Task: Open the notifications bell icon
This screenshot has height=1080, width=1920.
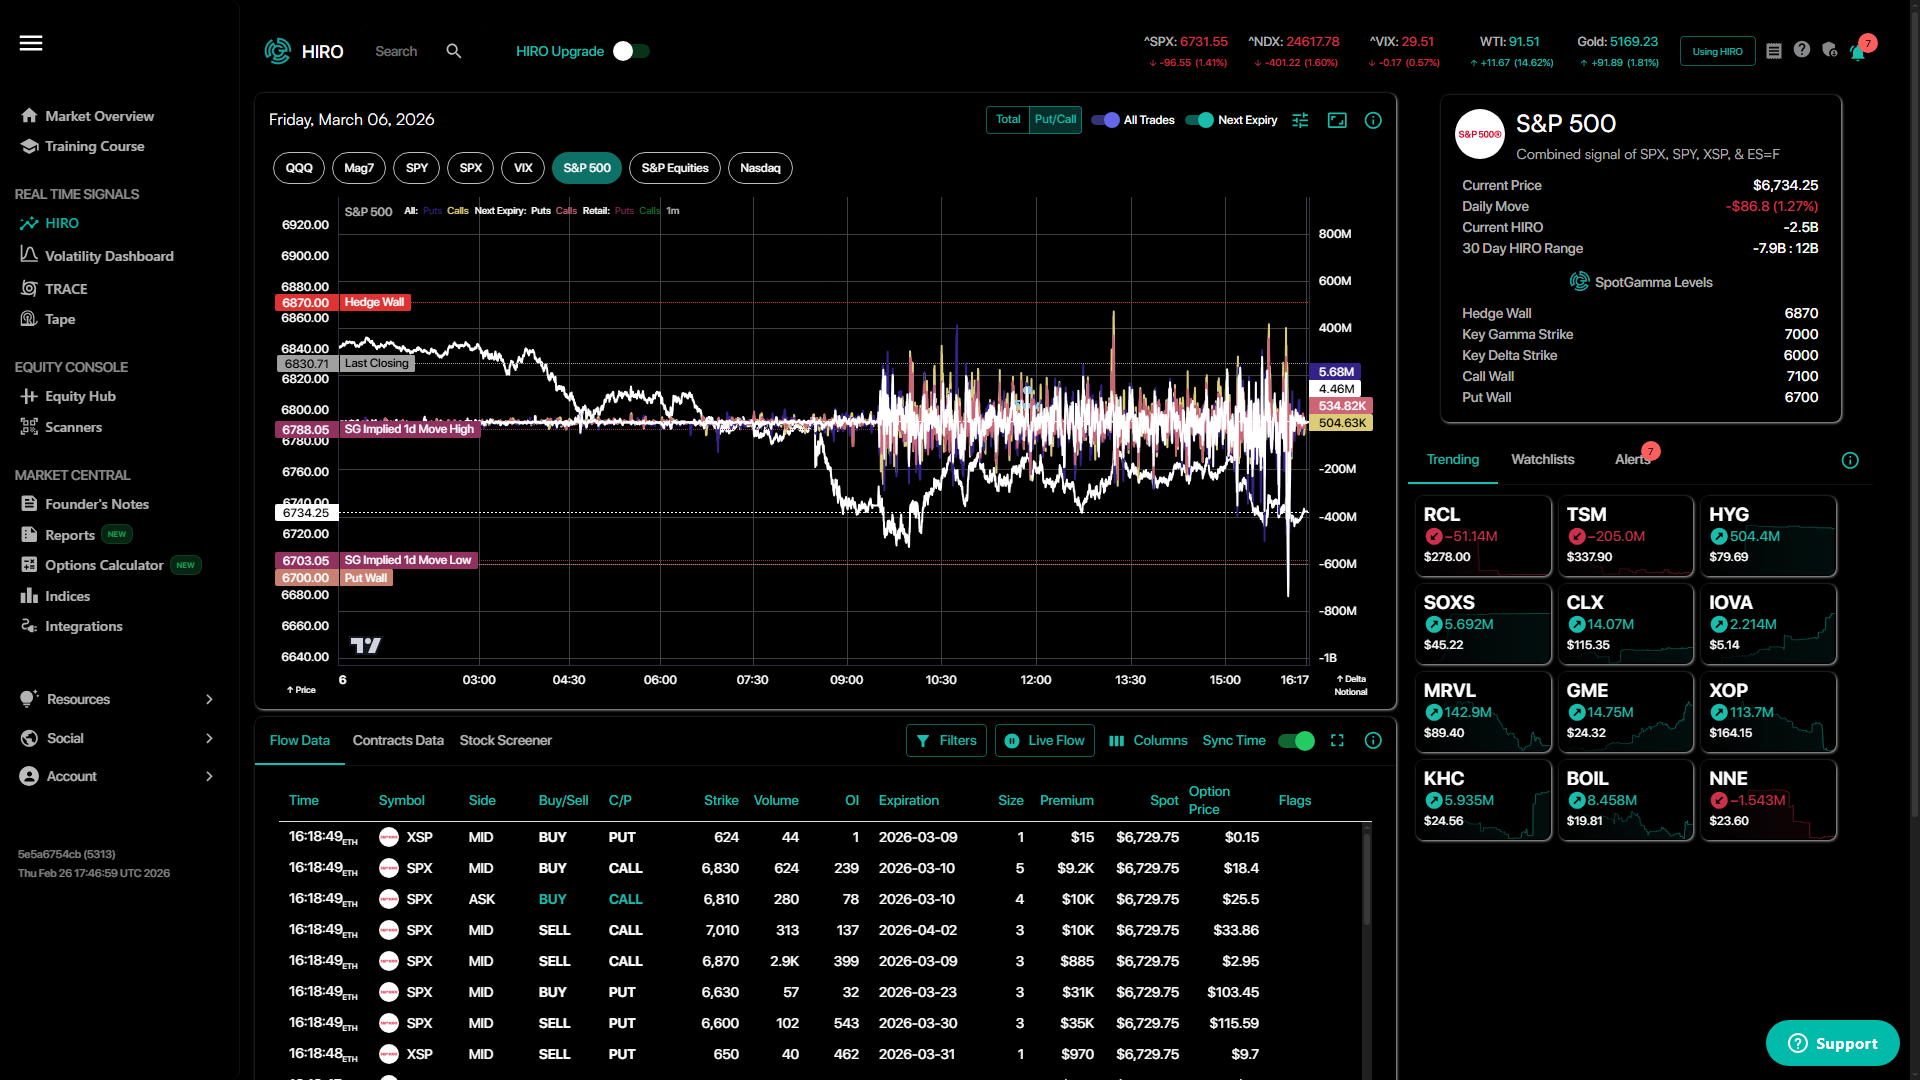Action: coord(1857,52)
